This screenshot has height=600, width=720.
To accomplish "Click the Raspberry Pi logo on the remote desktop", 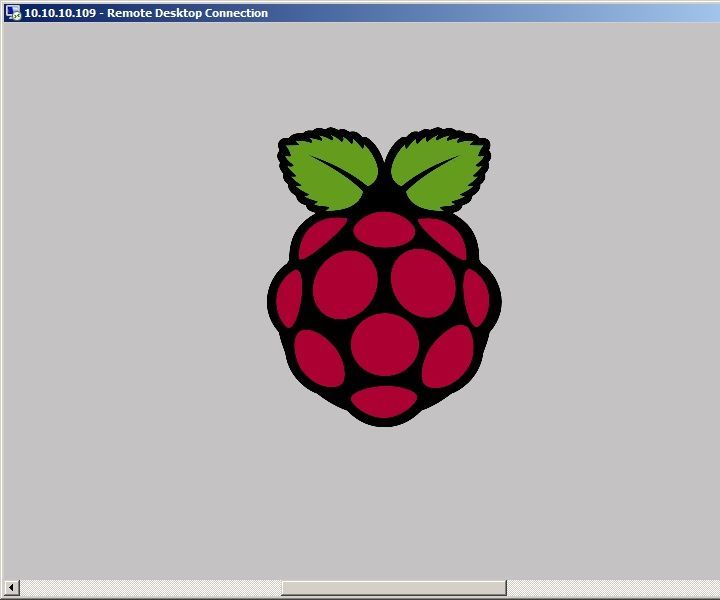I will (x=384, y=277).
